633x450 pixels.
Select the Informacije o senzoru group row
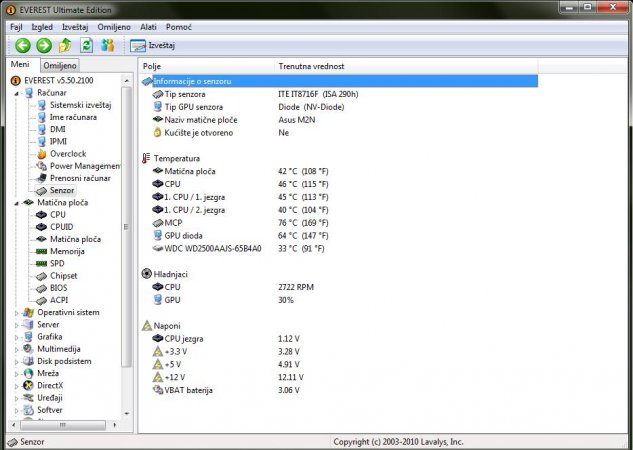340,81
